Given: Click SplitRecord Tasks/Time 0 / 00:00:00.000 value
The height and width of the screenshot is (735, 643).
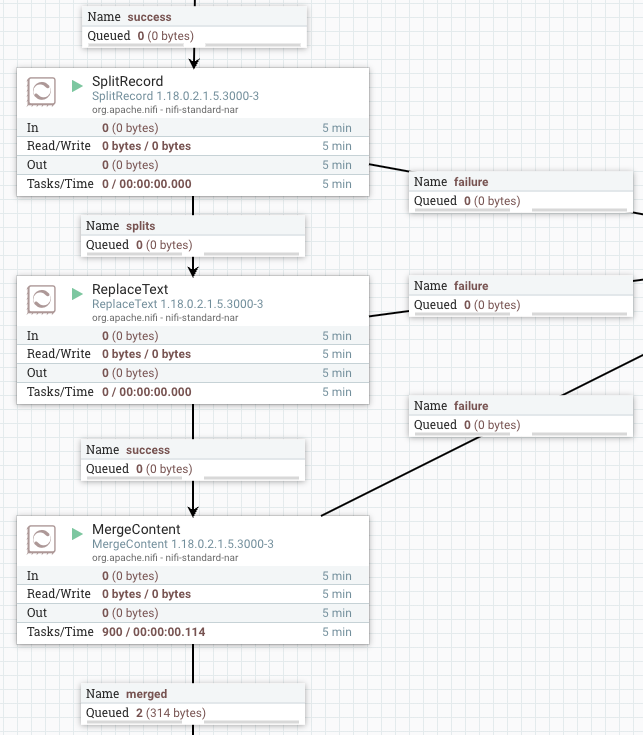Looking at the screenshot, I should [x=147, y=184].
